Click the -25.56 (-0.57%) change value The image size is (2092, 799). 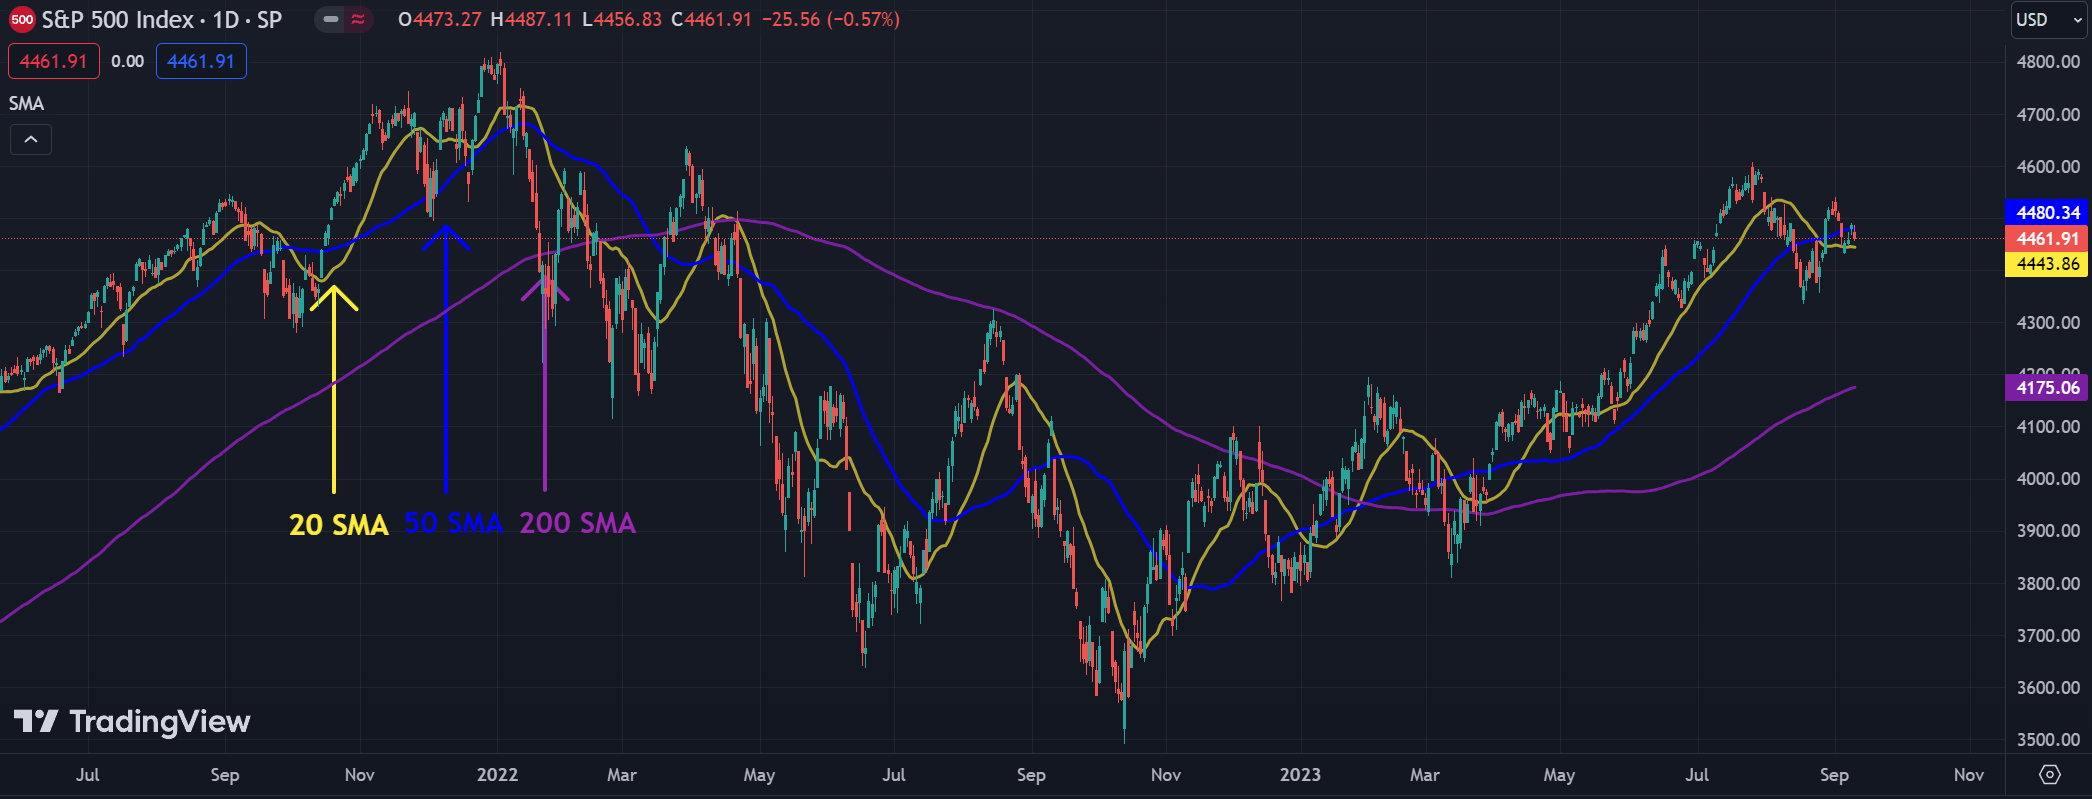coord(831,19)
